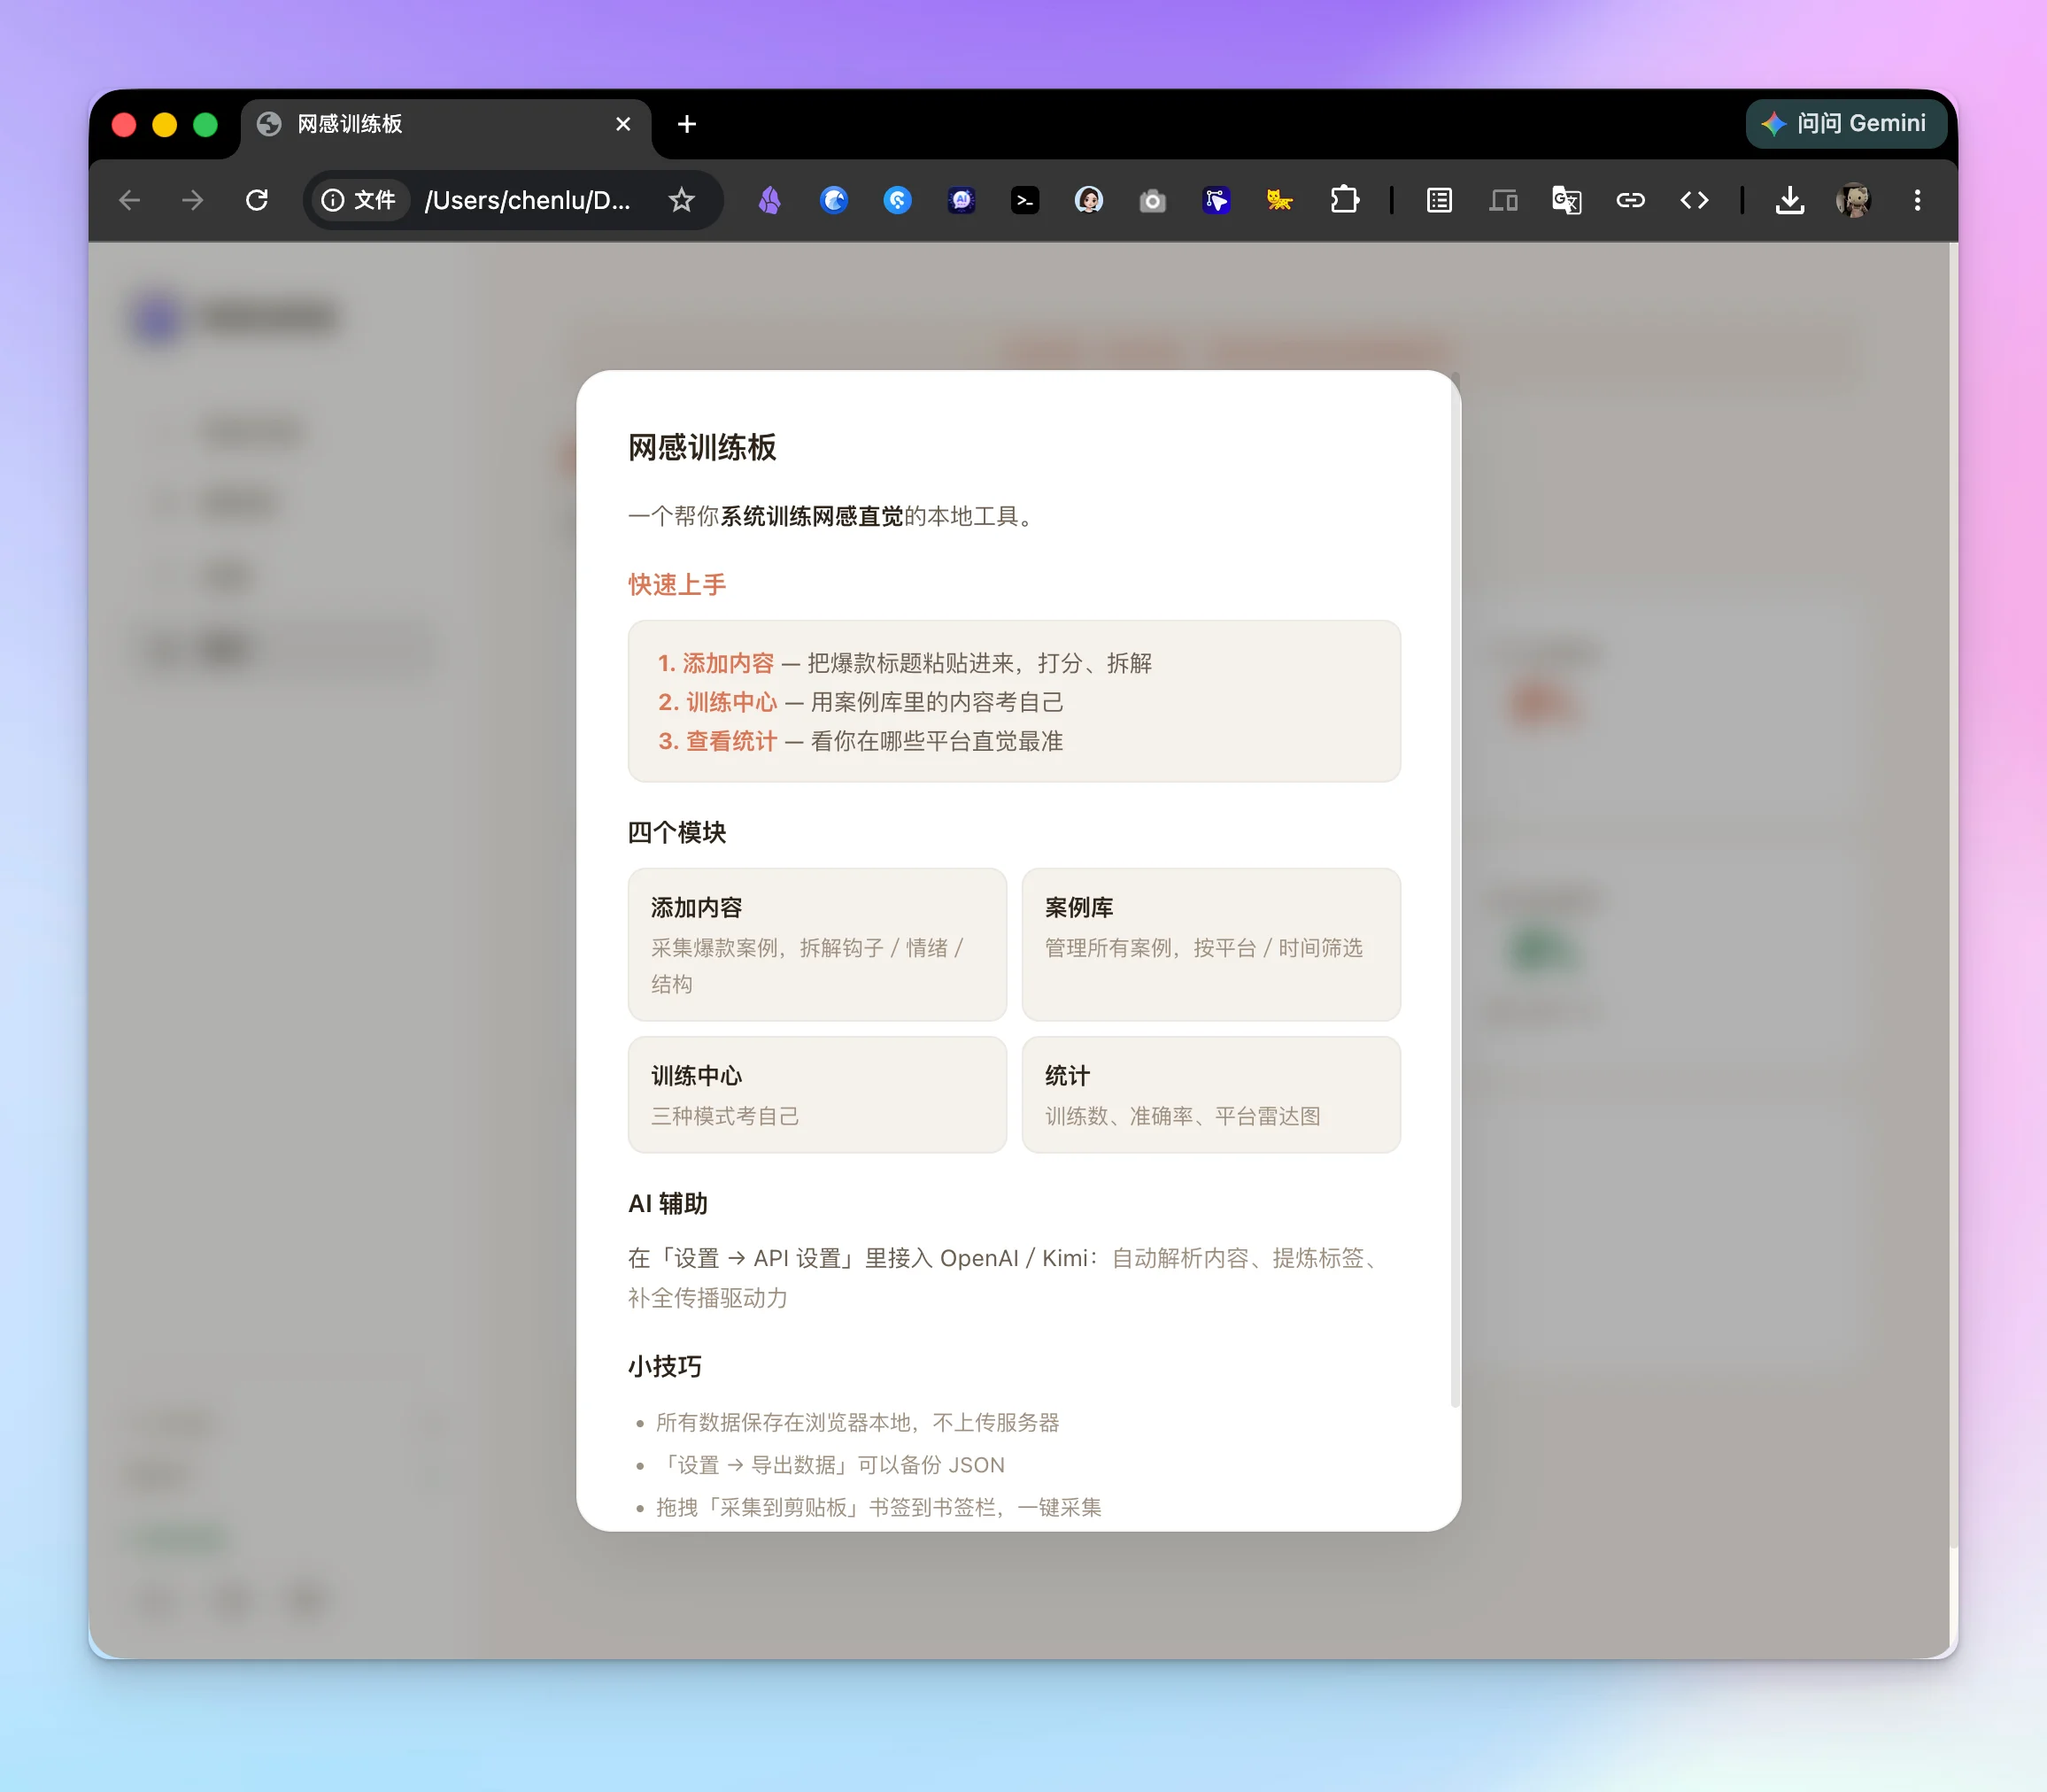
Task: Close the 网感训练板 tab
Action: [623, 124]
